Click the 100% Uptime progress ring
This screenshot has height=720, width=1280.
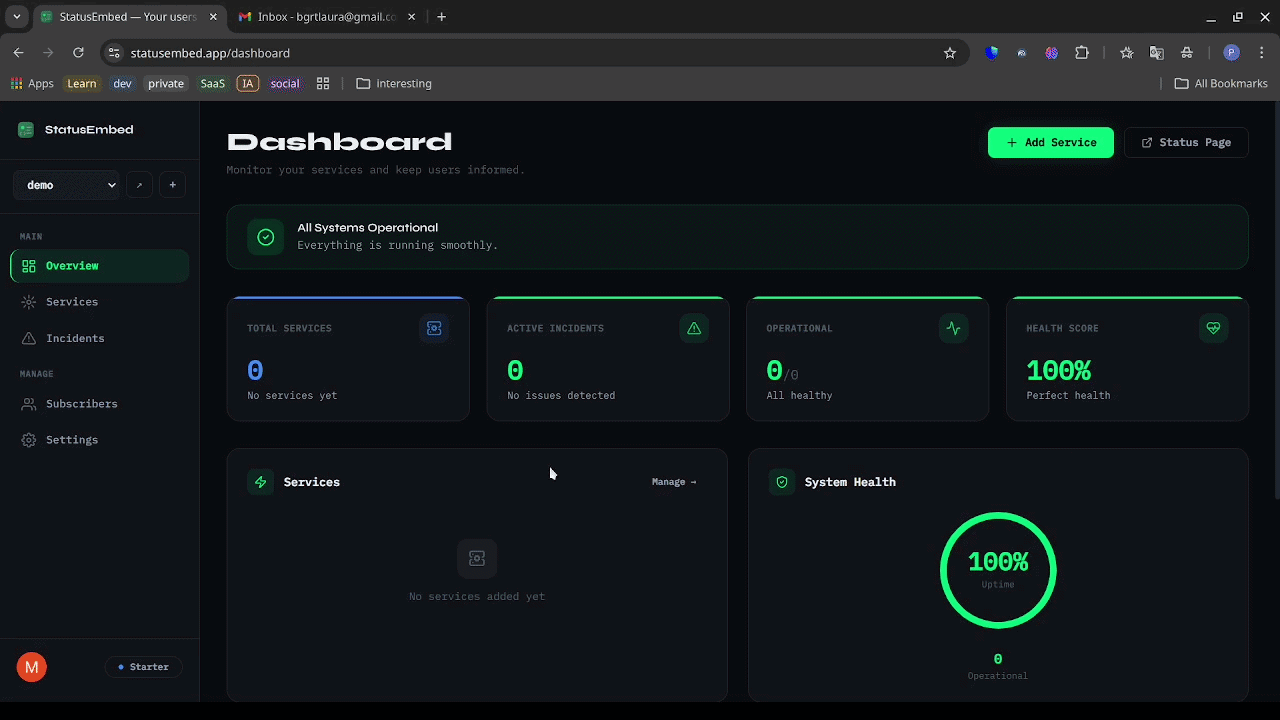tap(997, 570)
